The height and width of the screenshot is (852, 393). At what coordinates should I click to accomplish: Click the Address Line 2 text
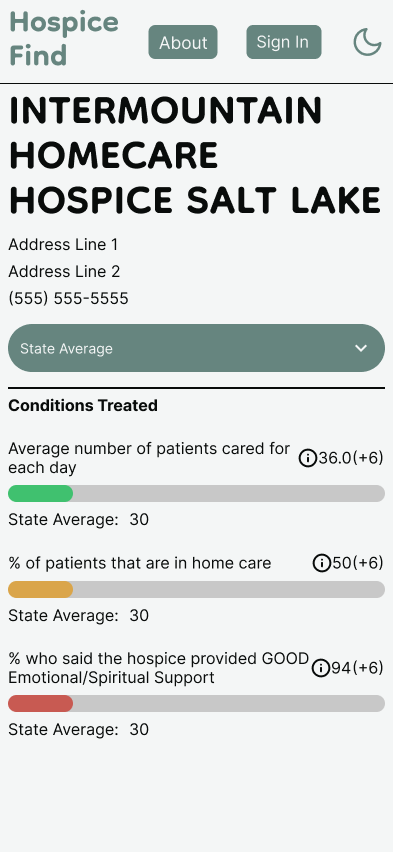click(x=64, y=271)
